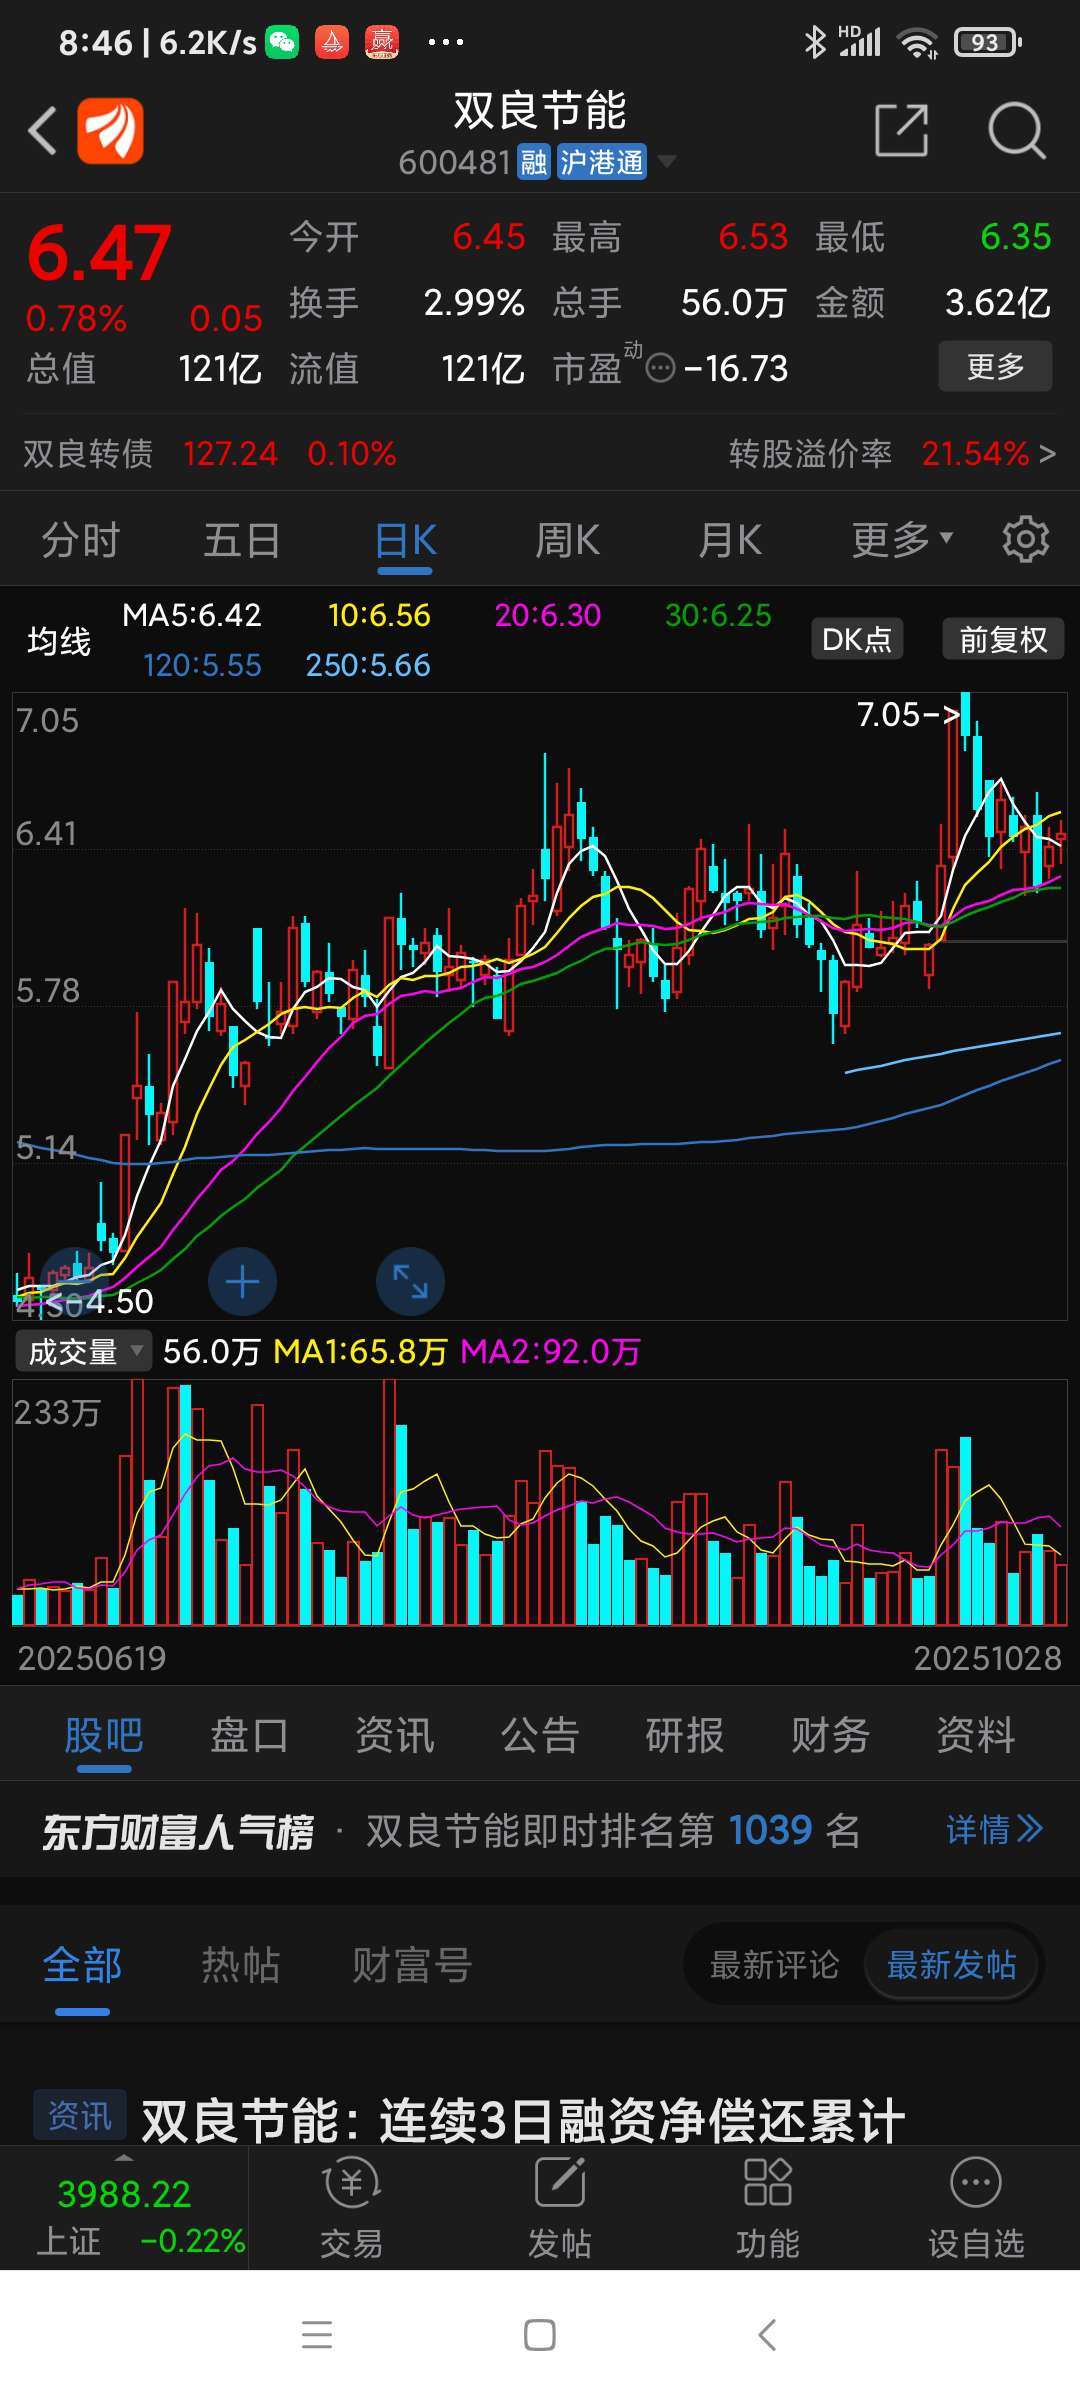The height and width of the screenshot is (2400, 1080).
Task: Tap the 市盈 -16.73 value
Action: point(736,369)
